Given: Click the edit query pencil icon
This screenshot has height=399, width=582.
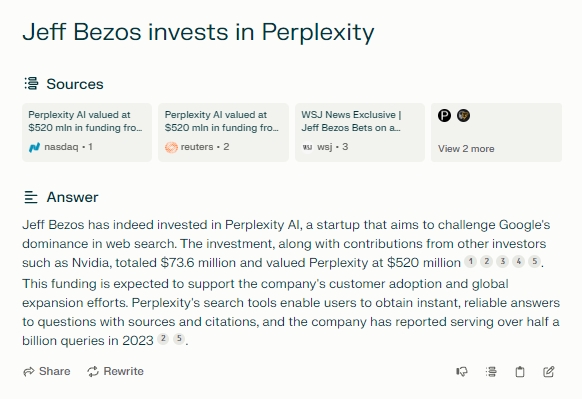Looking at the screenshot, I should pyautogui.click(x=549, y=372).
